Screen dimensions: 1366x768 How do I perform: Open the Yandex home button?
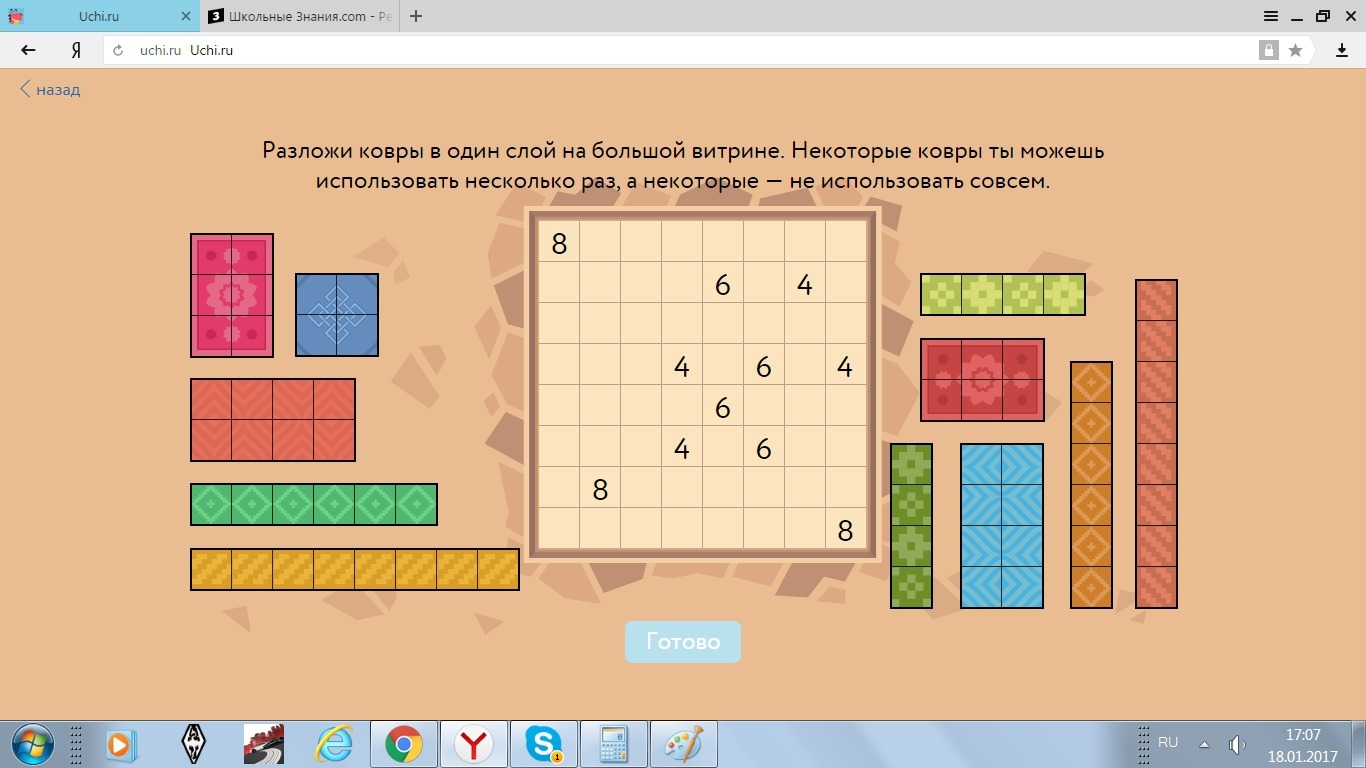76,50
